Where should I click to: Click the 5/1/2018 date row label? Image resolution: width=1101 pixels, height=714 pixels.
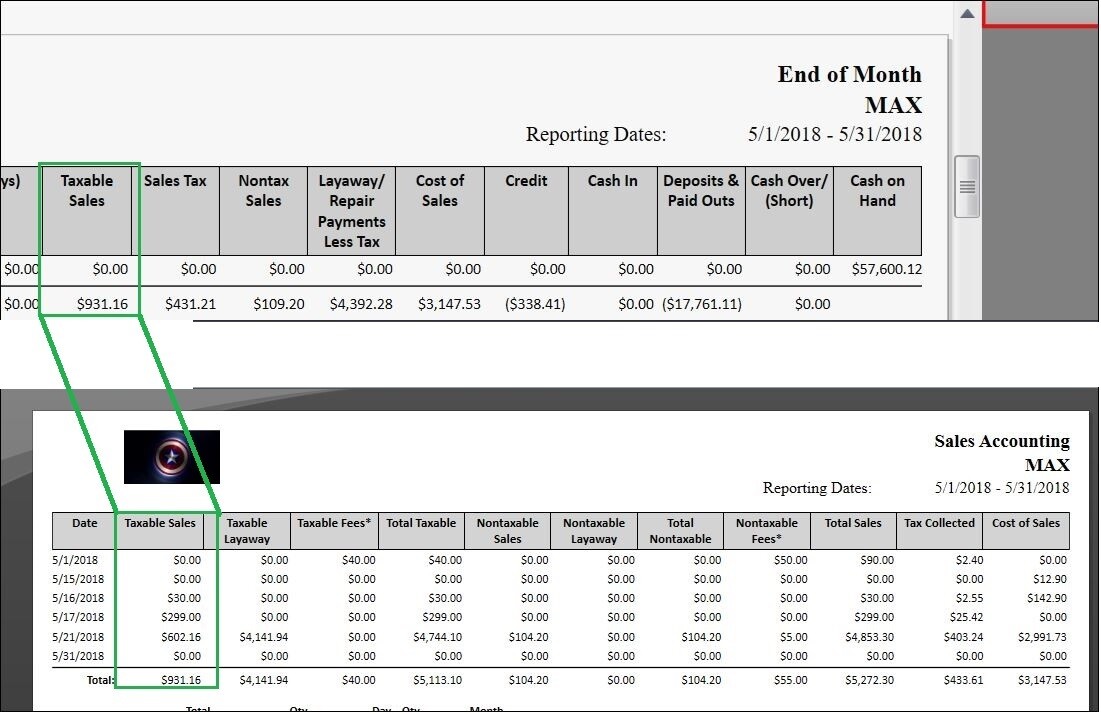pyautogui.click(x=75, y=560)
